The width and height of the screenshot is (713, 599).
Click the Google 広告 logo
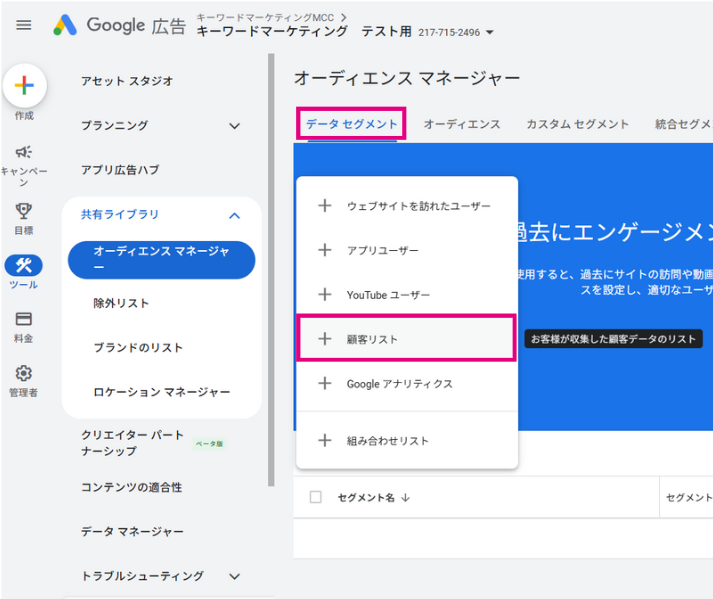click(120, 26)
